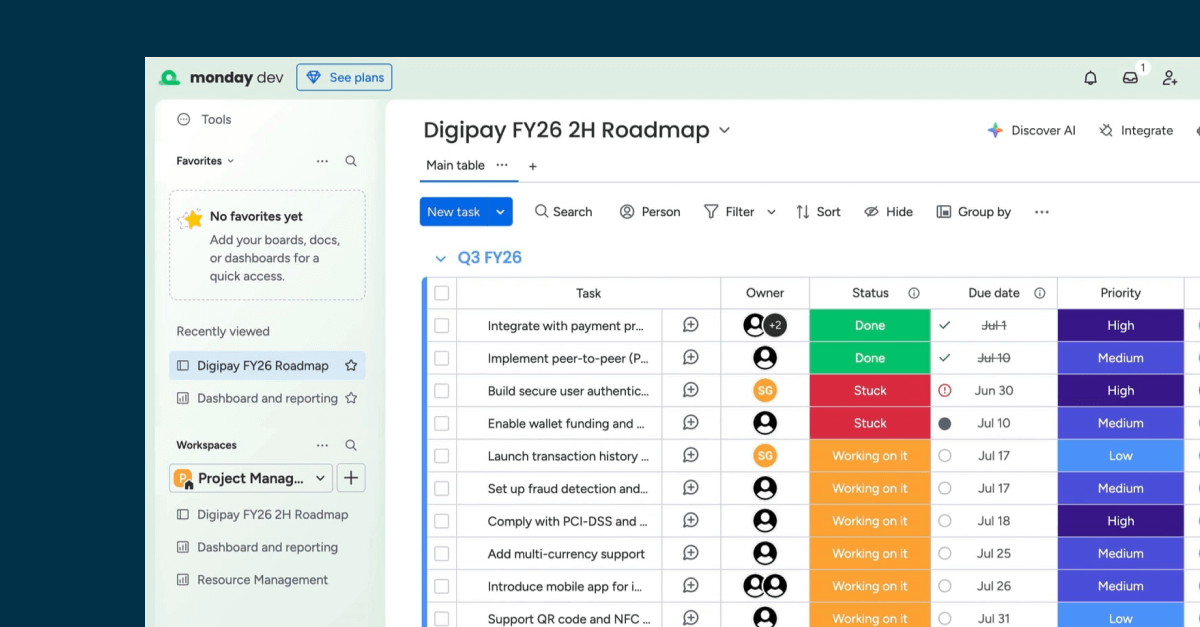
Task: Open Group by menu
Action: (973, 211)
